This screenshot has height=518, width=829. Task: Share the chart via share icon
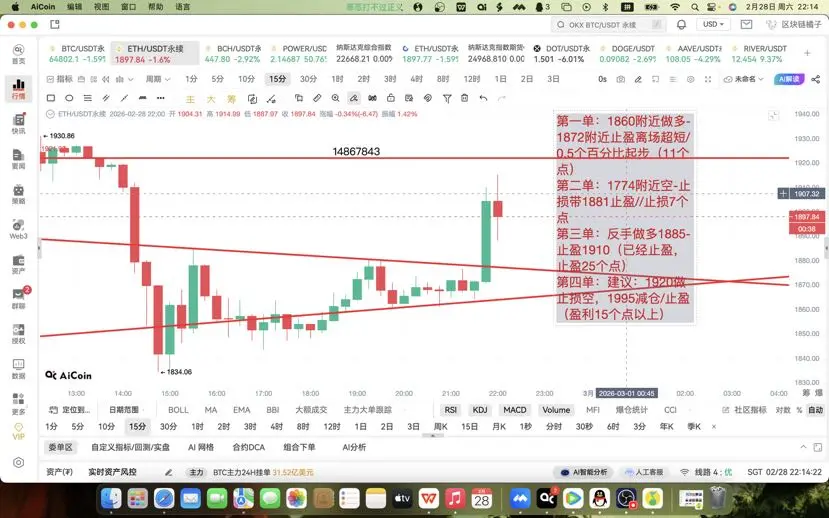click(816, 79)
